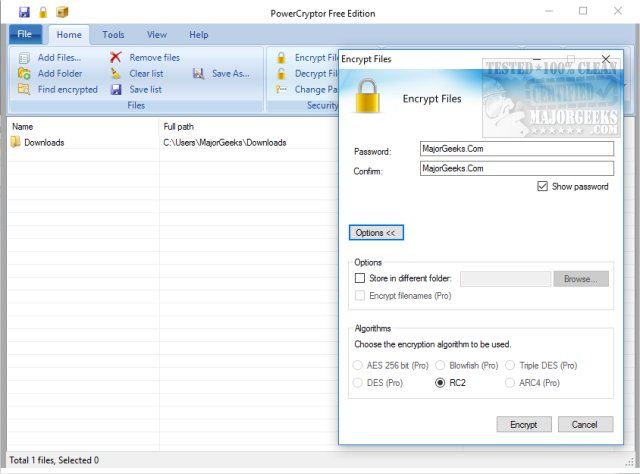Viewport: 640px width, 474px height.
Task: Click the Find encrypted icon
Action: point(24,89)
